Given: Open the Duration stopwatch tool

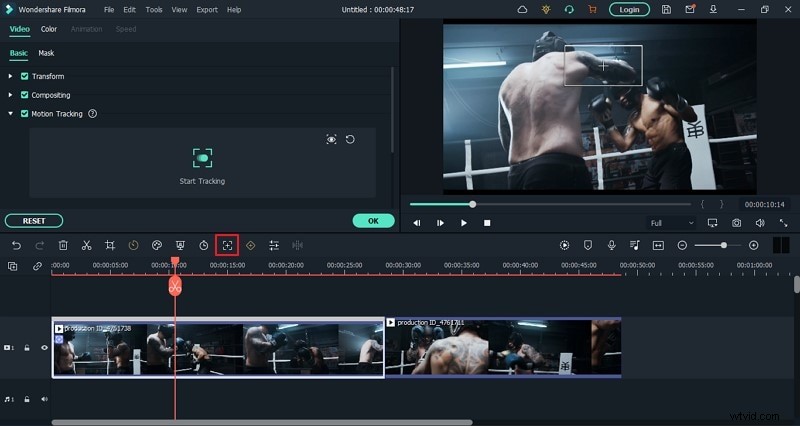Looking at the screenshot, I should point(204,245).
